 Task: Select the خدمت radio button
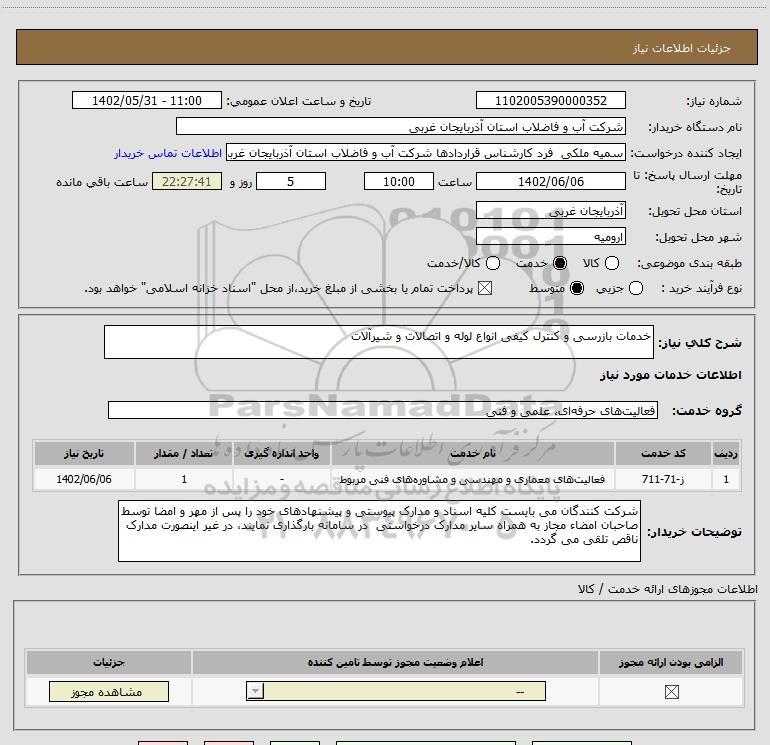click(x=560, y=263)
